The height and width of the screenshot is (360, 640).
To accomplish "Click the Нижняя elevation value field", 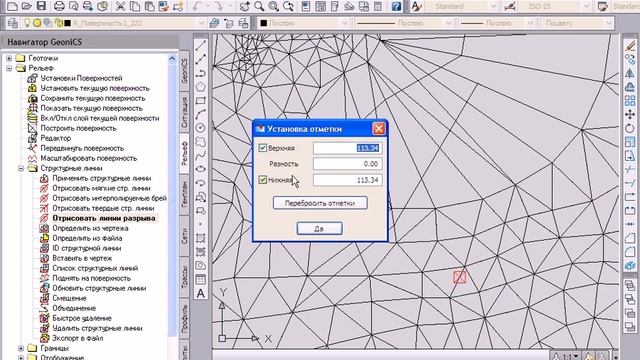I will point(348,180).
